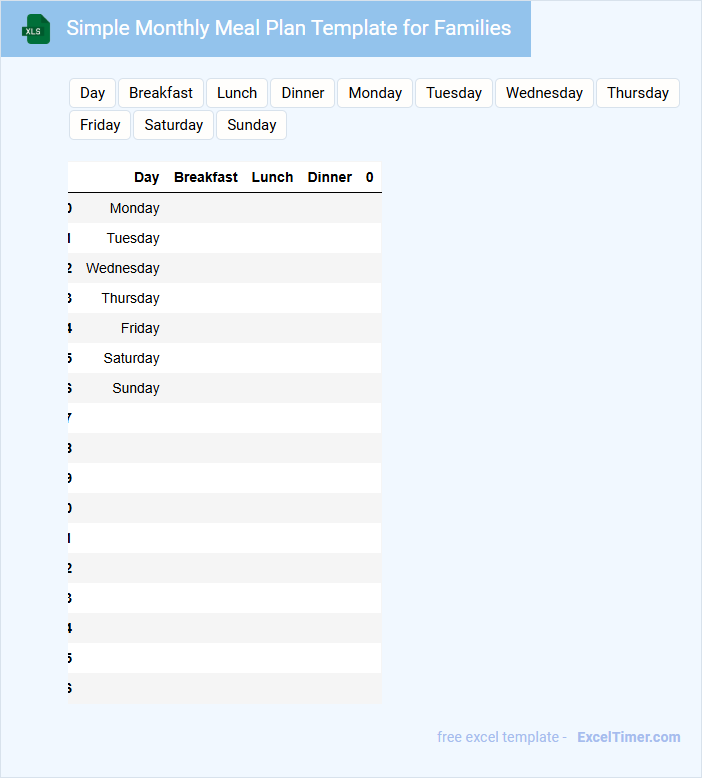
Task: Select the Breakfast tag button
Action: tap(161, 93)
